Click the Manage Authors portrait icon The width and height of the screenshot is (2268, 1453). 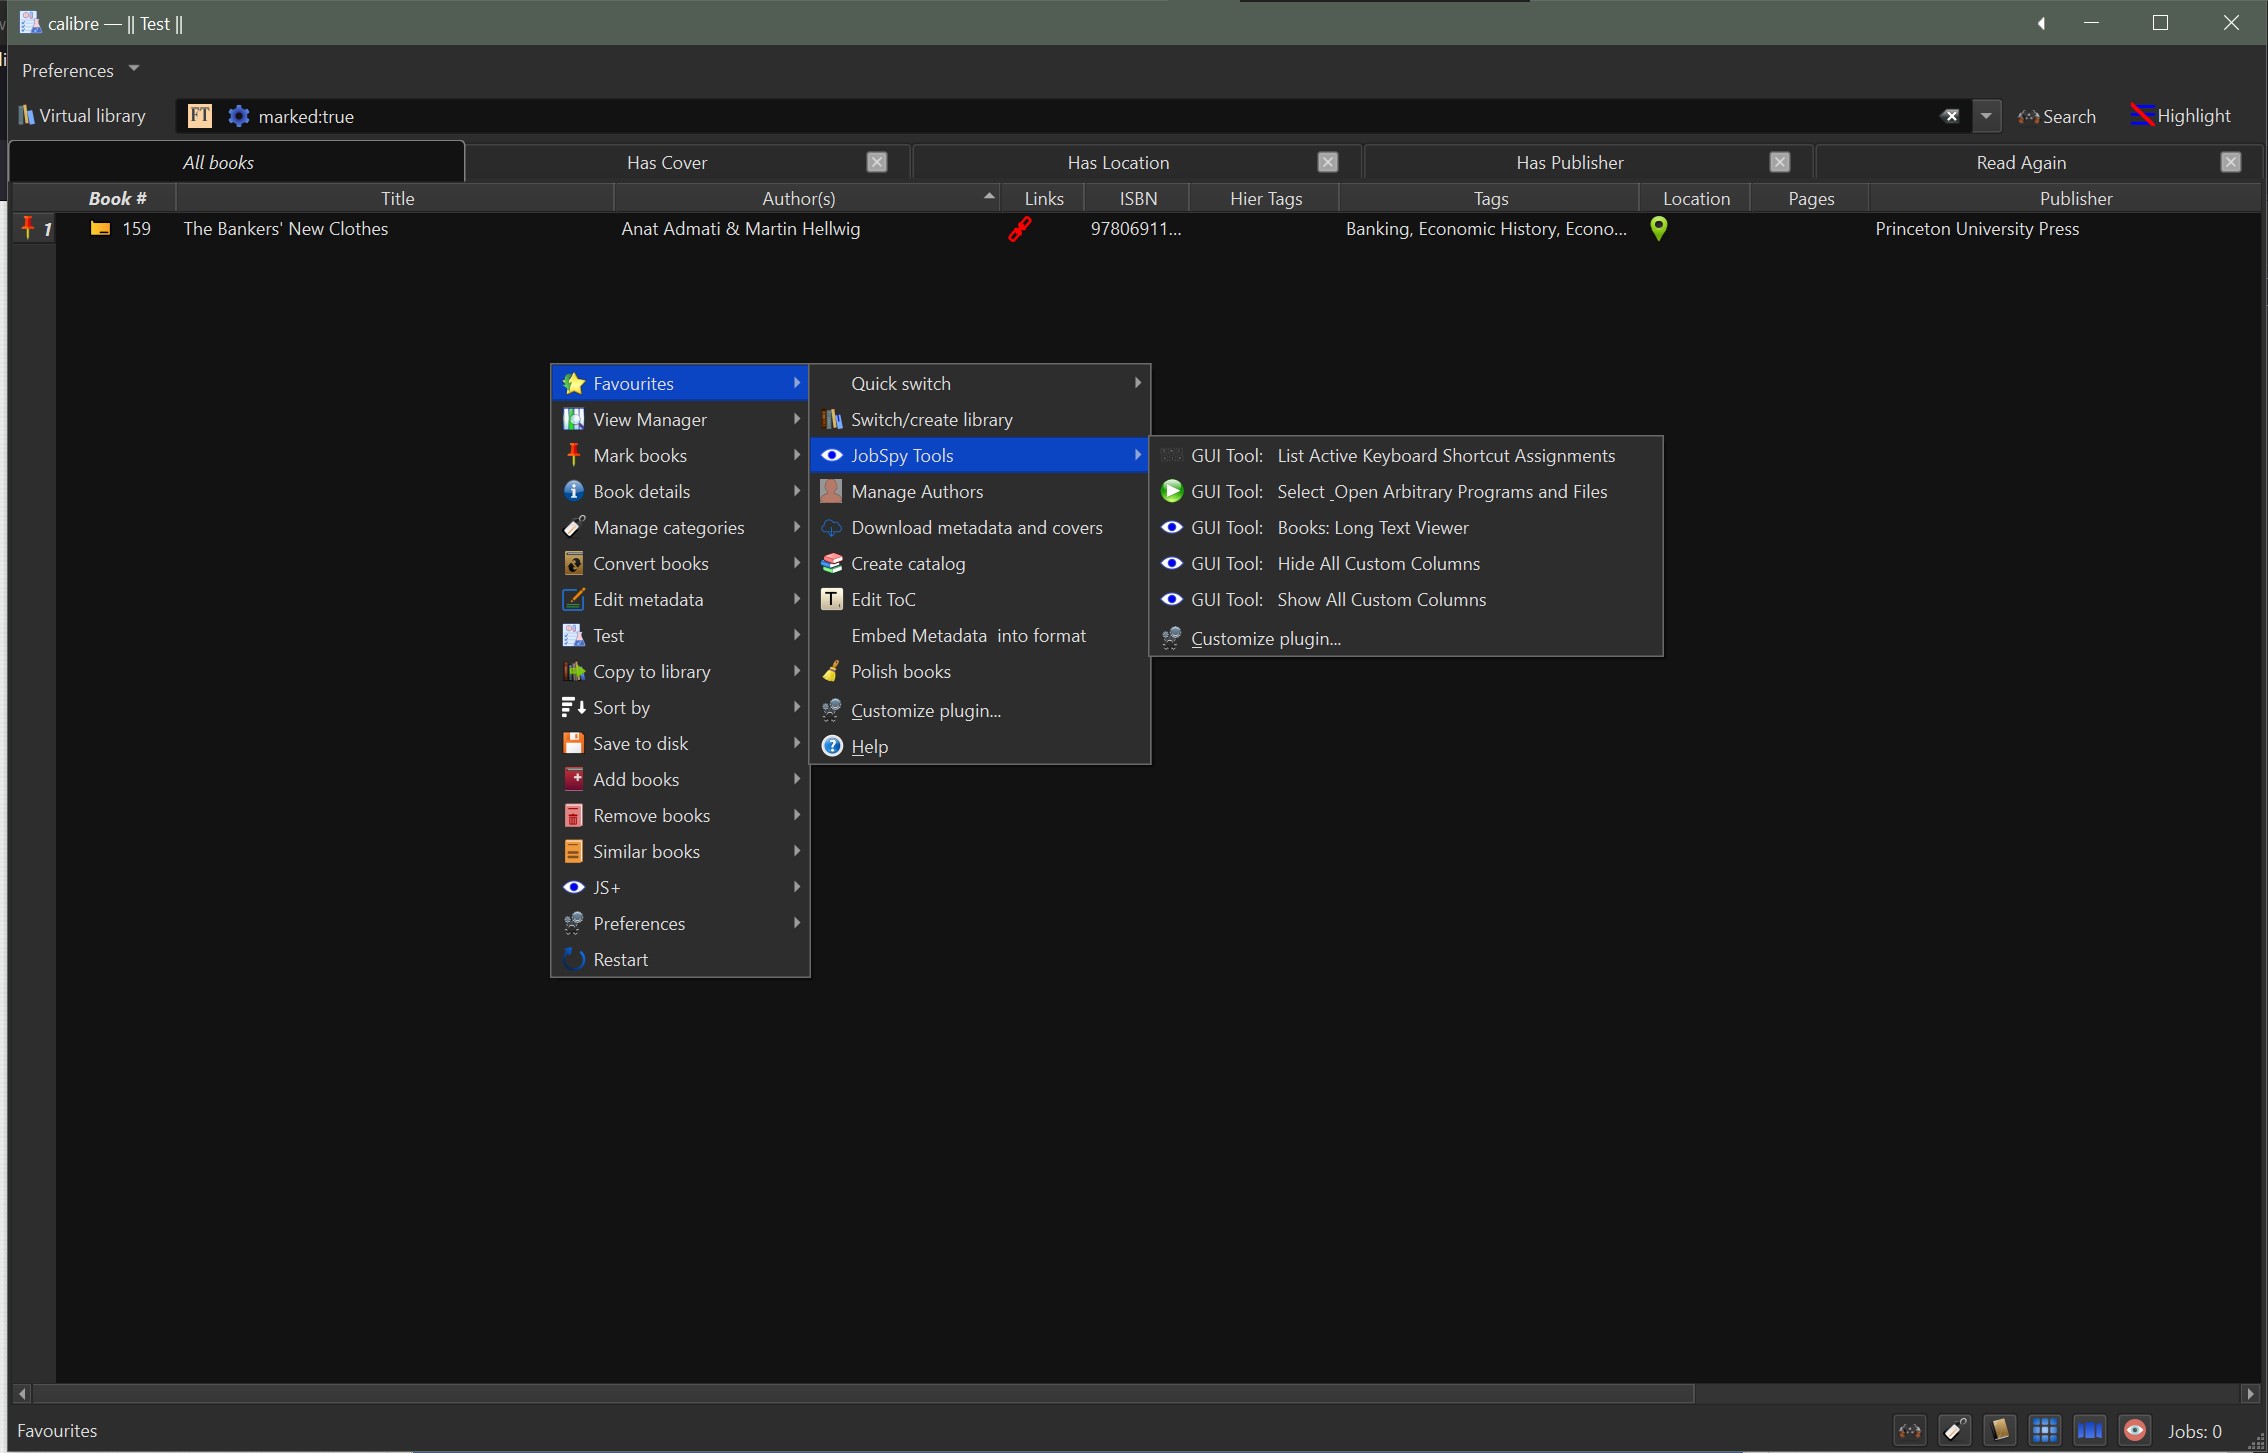pos(832,492)
